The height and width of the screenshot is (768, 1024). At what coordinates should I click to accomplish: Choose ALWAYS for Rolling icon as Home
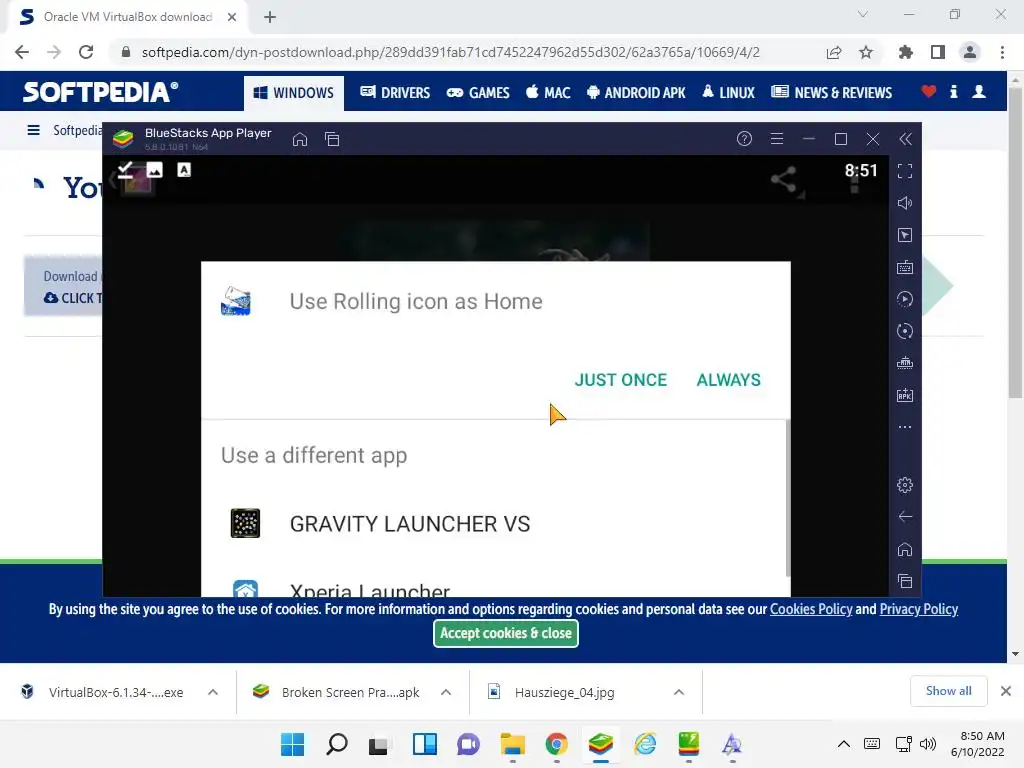pyautogui.click(x=728, y=380)
